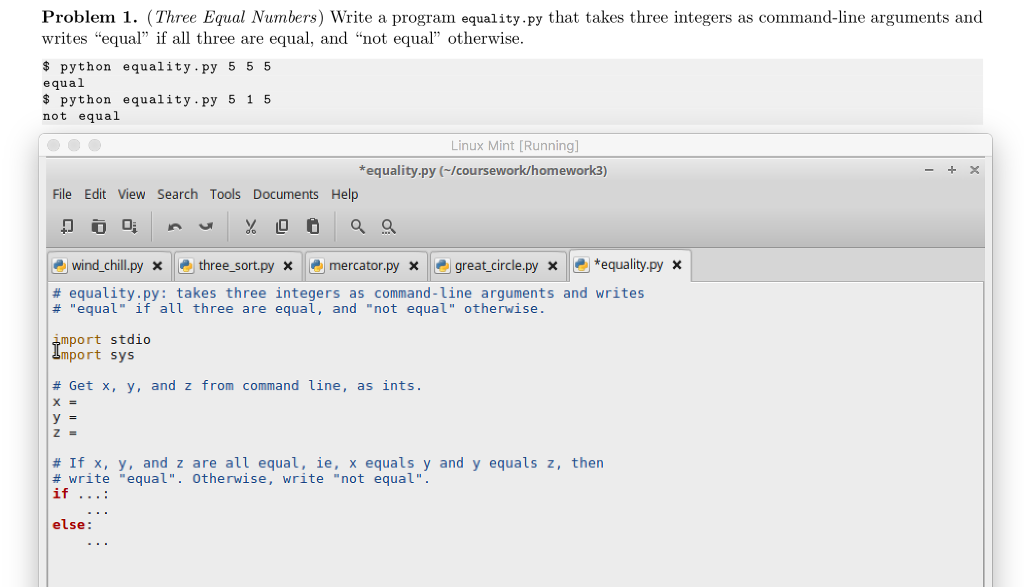Save the current file via the Save icon
Viewport: 1024px width, 587px height.
128,226
